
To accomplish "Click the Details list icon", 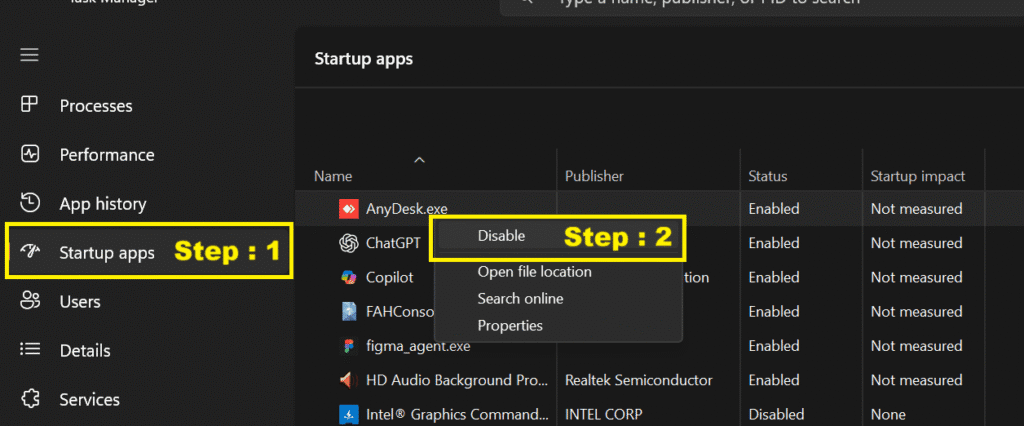I will pyautogui.click(x=30, y=350).
